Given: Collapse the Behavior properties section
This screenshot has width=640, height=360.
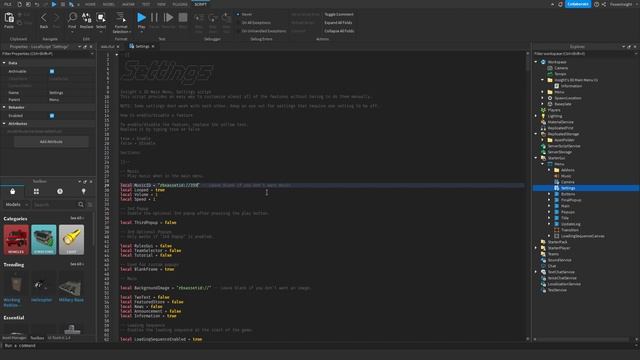Looking at the screenshot, I should click(4, 107).
